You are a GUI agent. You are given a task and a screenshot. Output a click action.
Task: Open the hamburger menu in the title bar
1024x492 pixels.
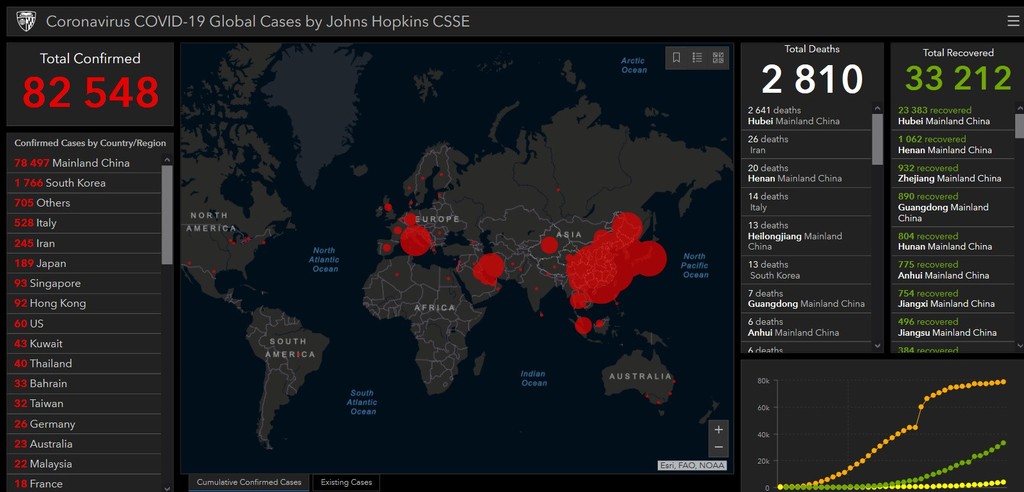tap(1013, 22)
